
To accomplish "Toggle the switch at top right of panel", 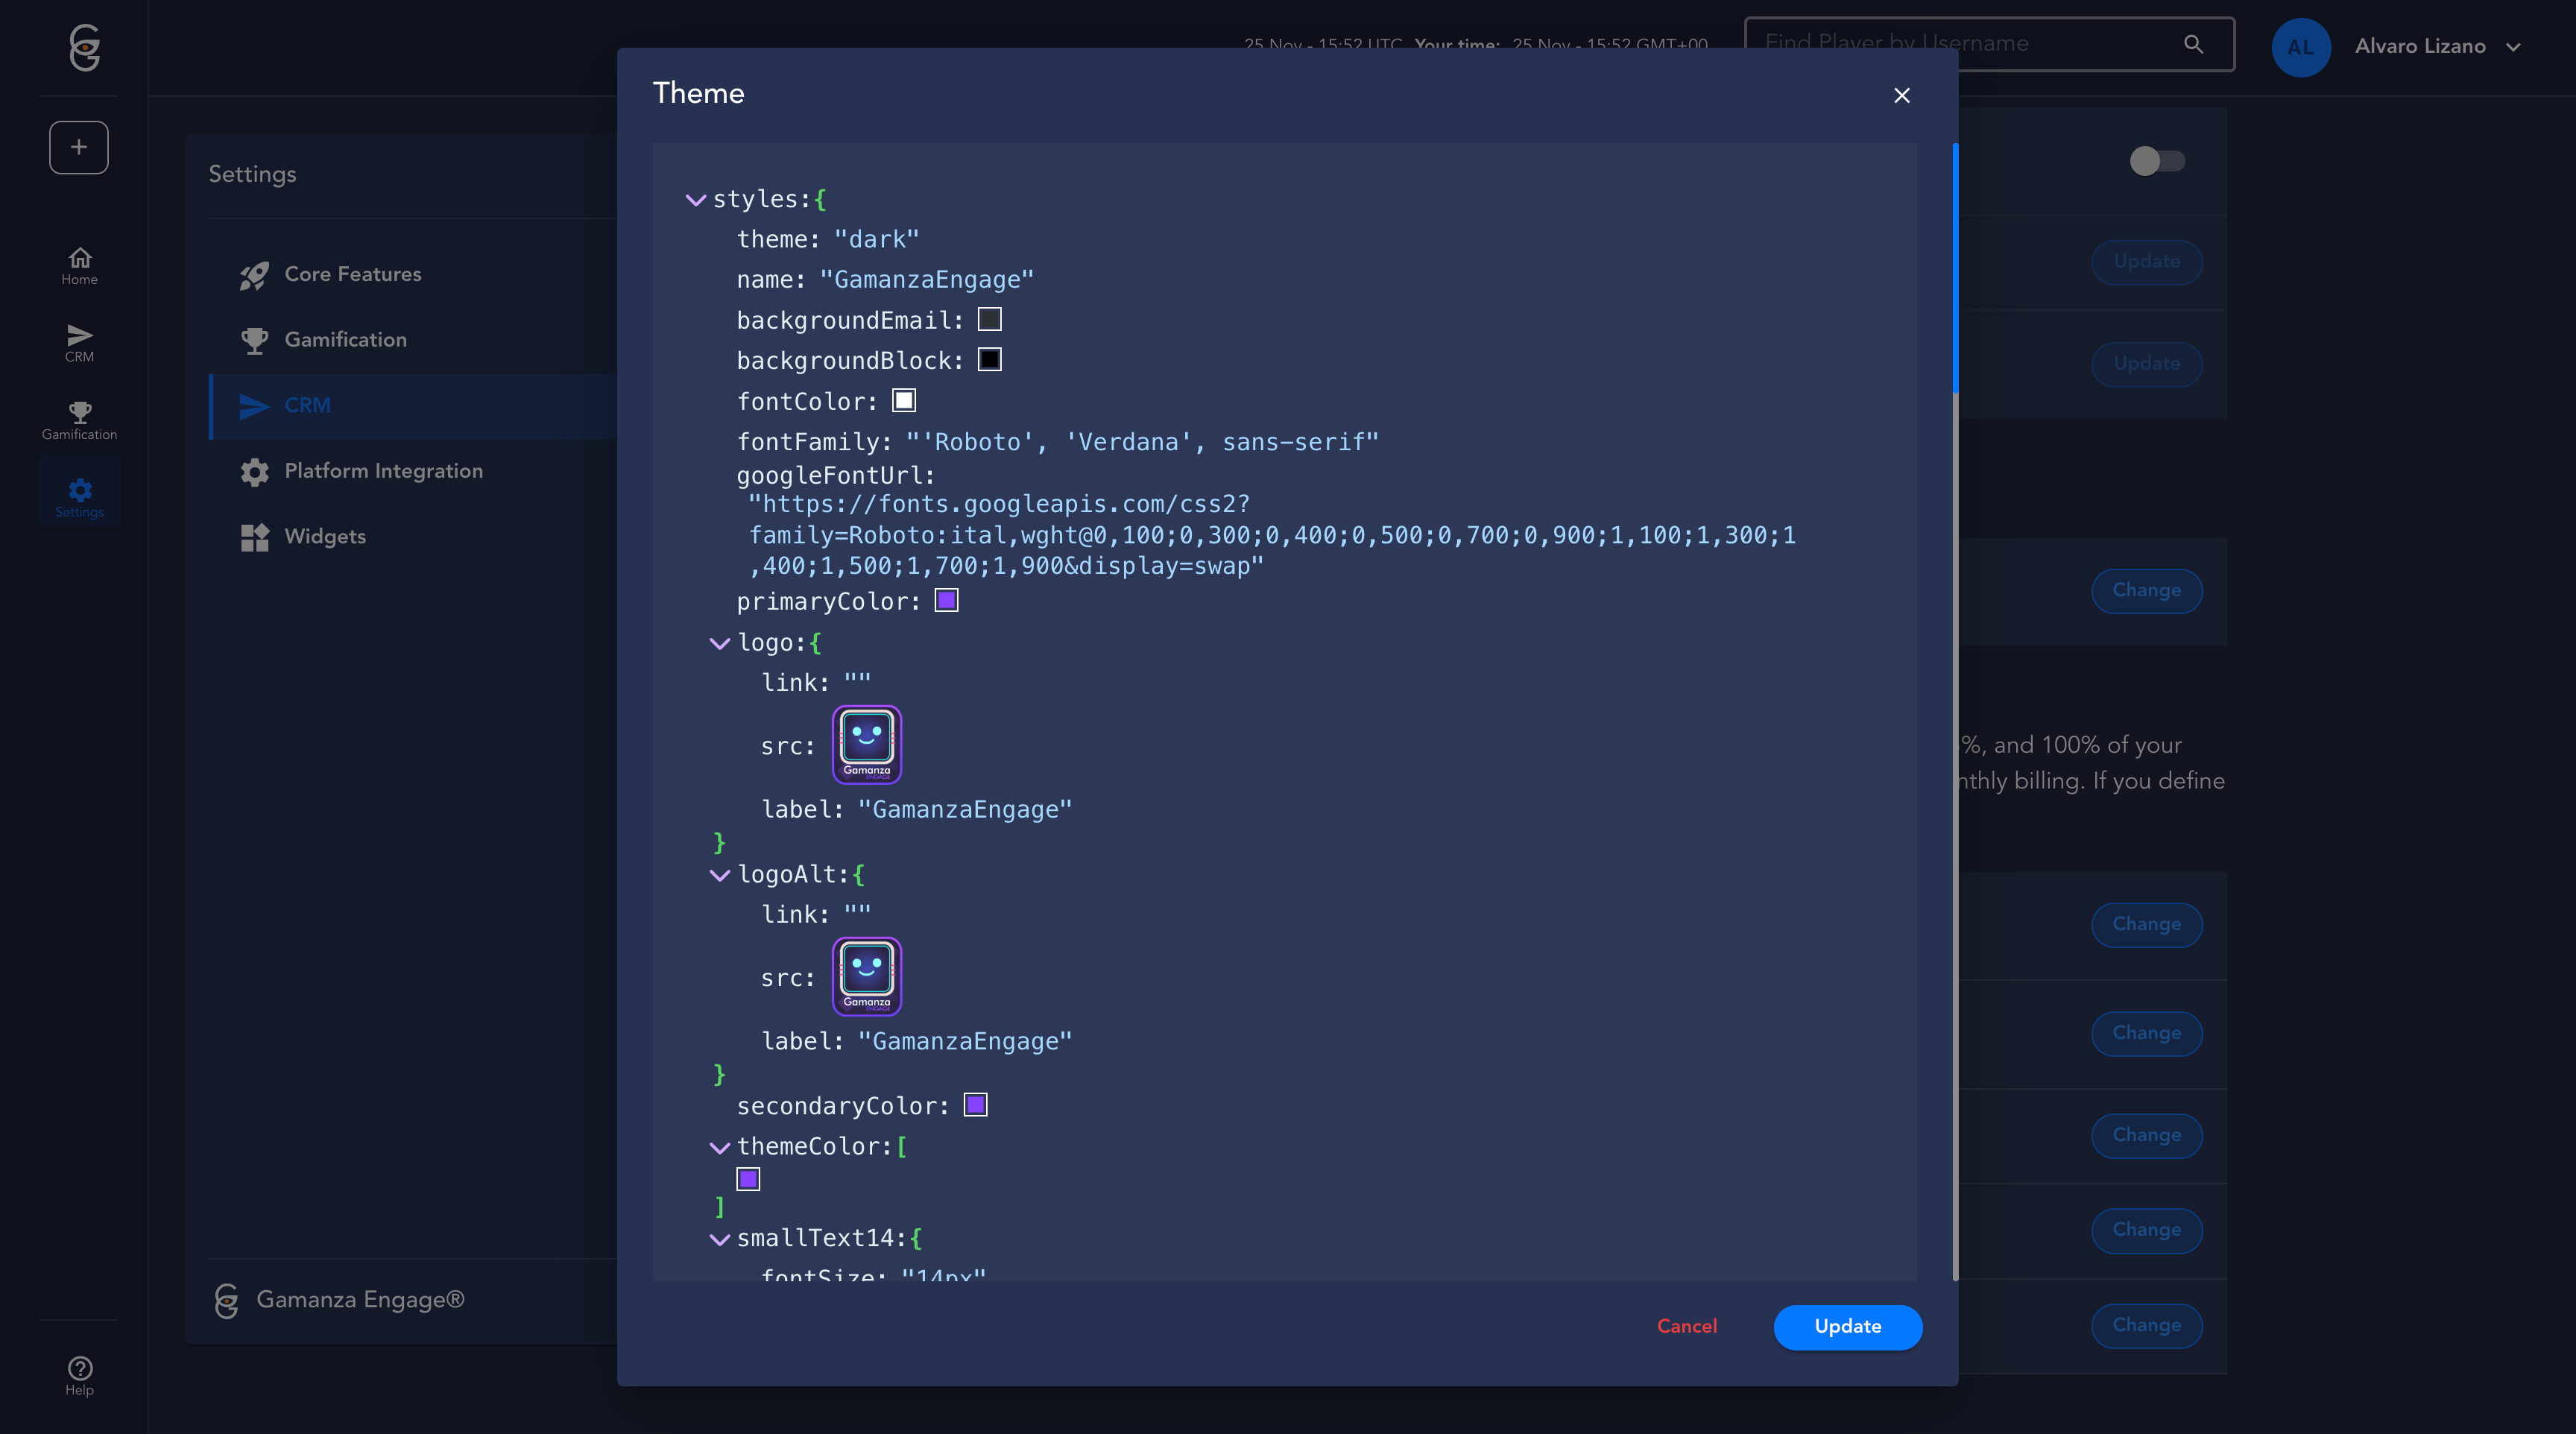I will 2156,161.
